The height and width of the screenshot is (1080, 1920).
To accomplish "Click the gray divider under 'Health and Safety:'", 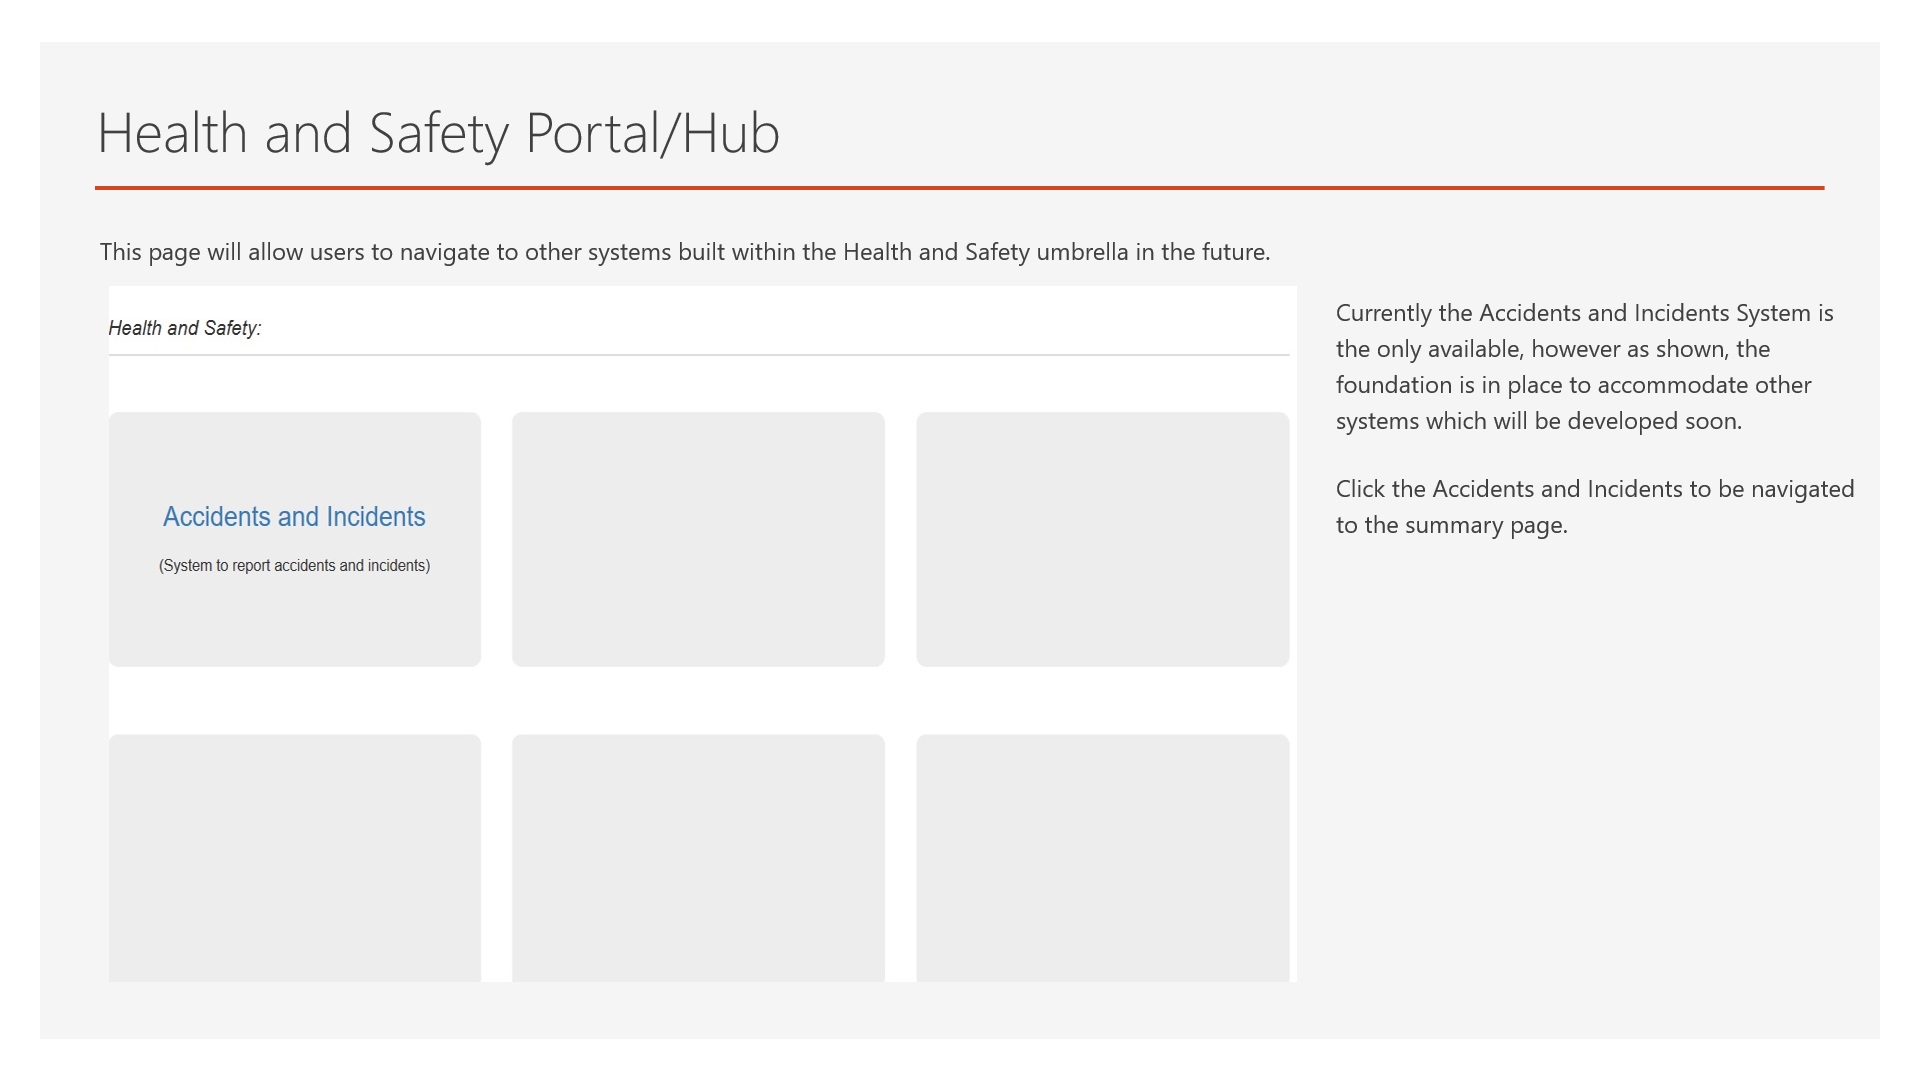I will (698, 355).
